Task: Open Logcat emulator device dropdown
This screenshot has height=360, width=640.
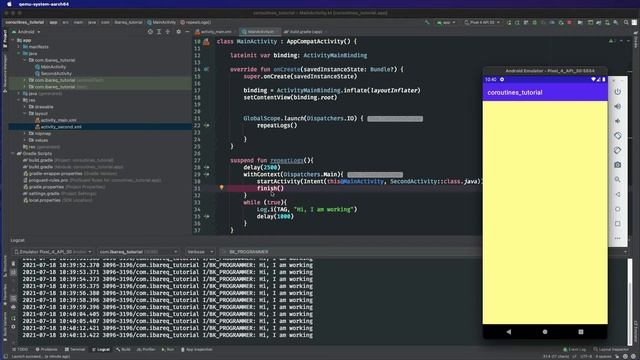Action: pos(52,252)
